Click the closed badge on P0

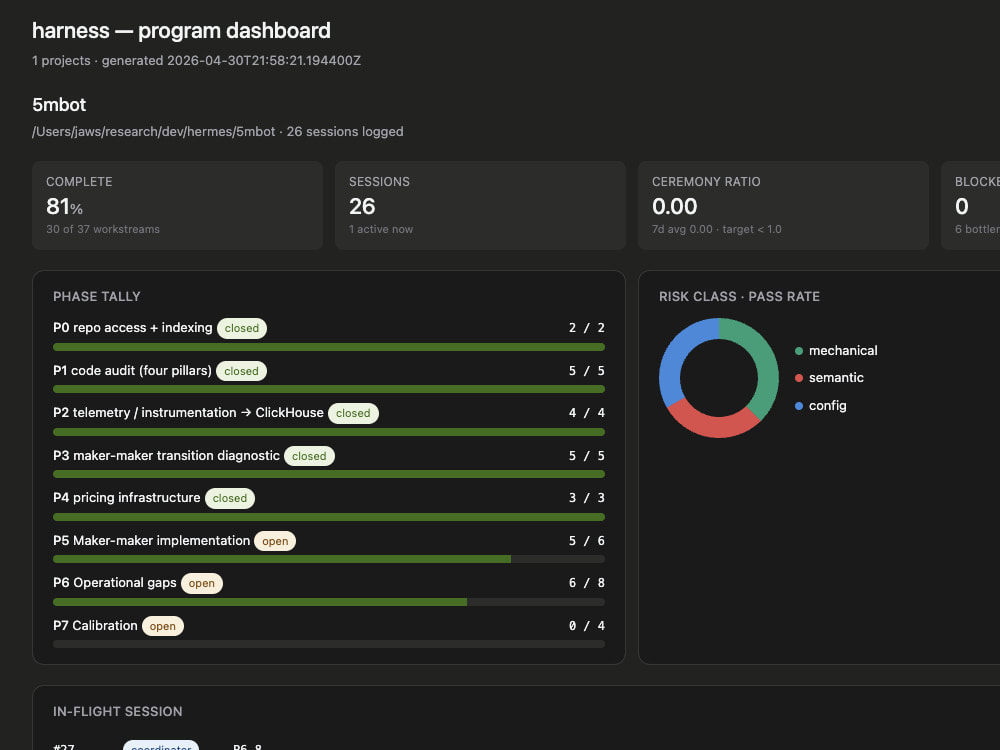click(242, 328)
